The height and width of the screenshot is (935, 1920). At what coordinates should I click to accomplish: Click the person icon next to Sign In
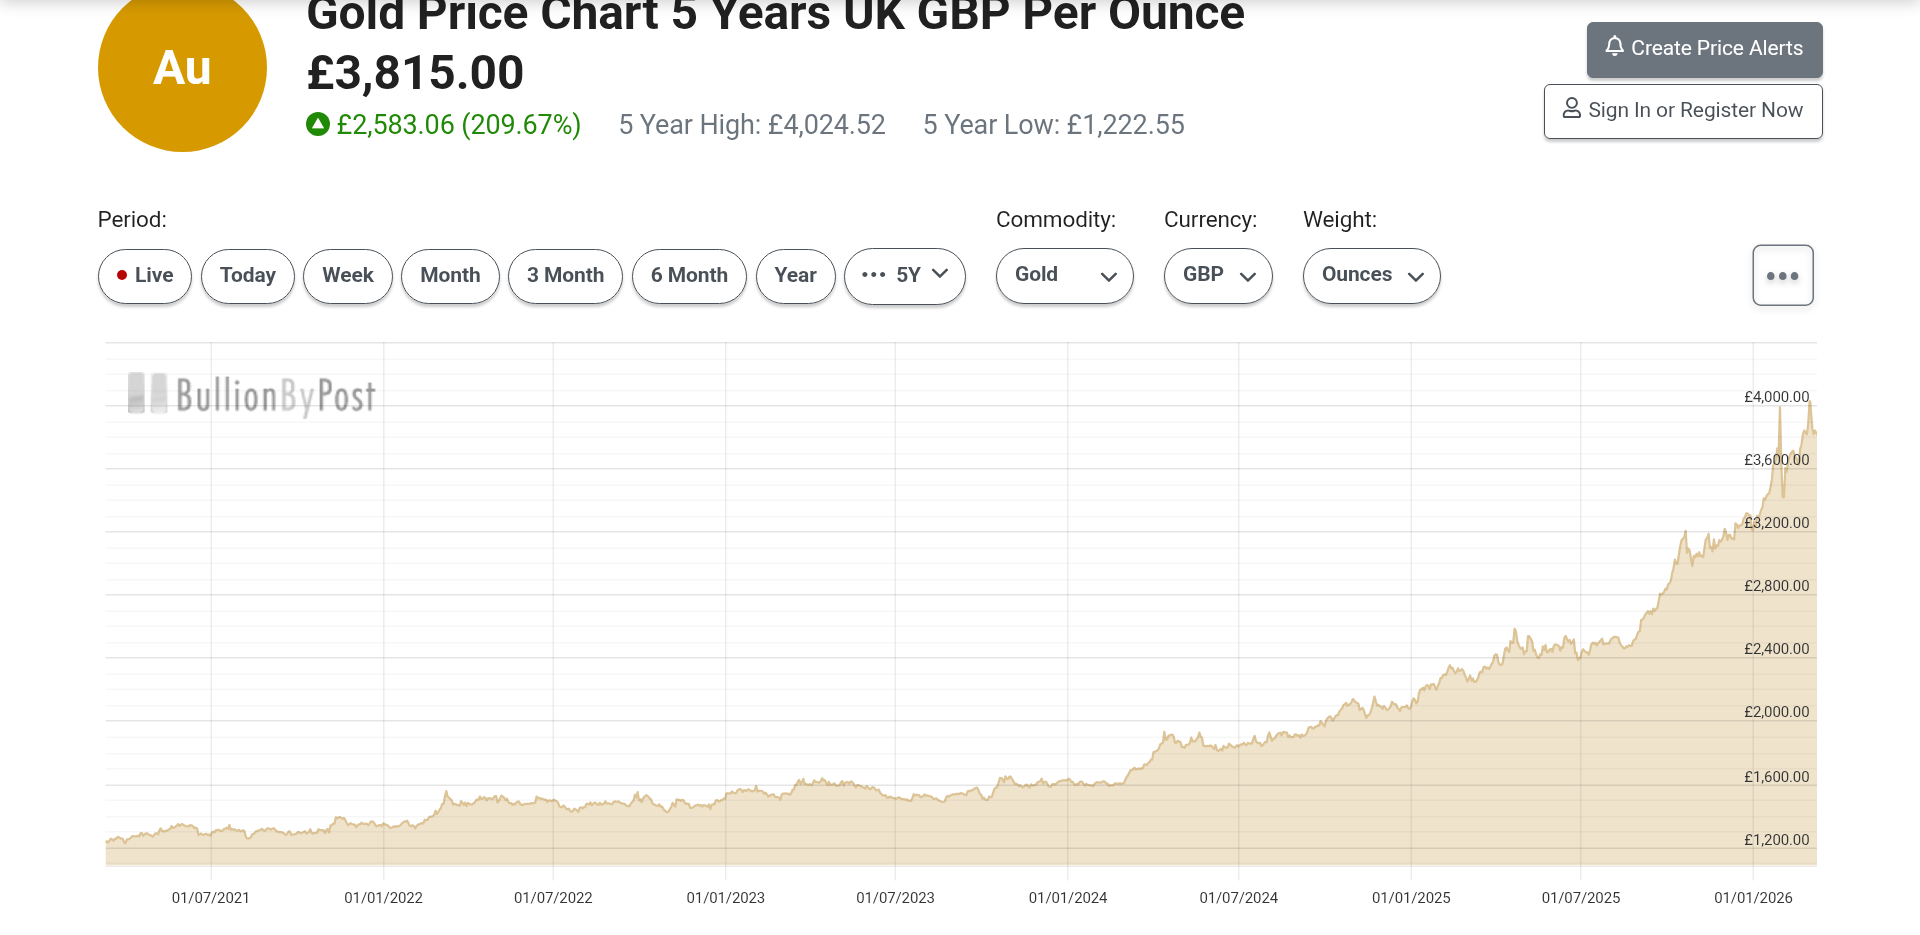pyautogui.click(x=1571, y=110)
